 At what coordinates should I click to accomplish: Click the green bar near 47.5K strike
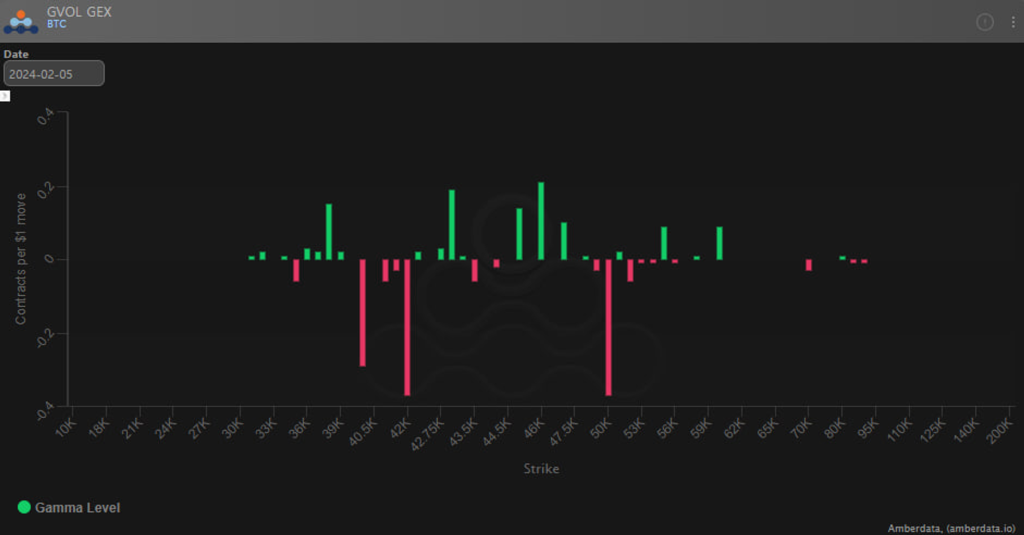point(564,241)
